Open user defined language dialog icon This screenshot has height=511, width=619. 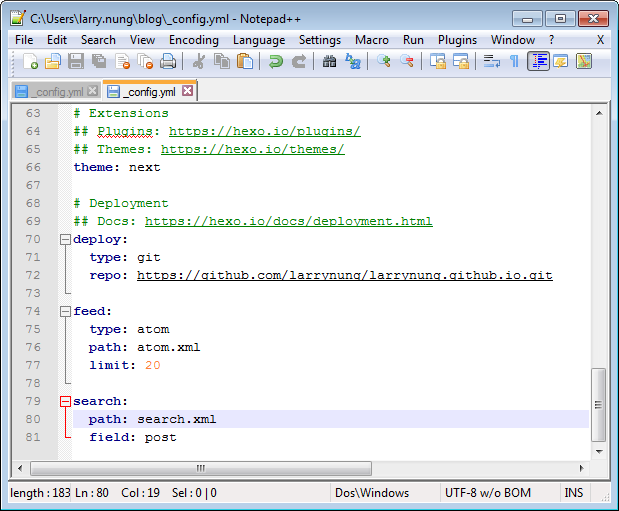click(x=561, y=61)
